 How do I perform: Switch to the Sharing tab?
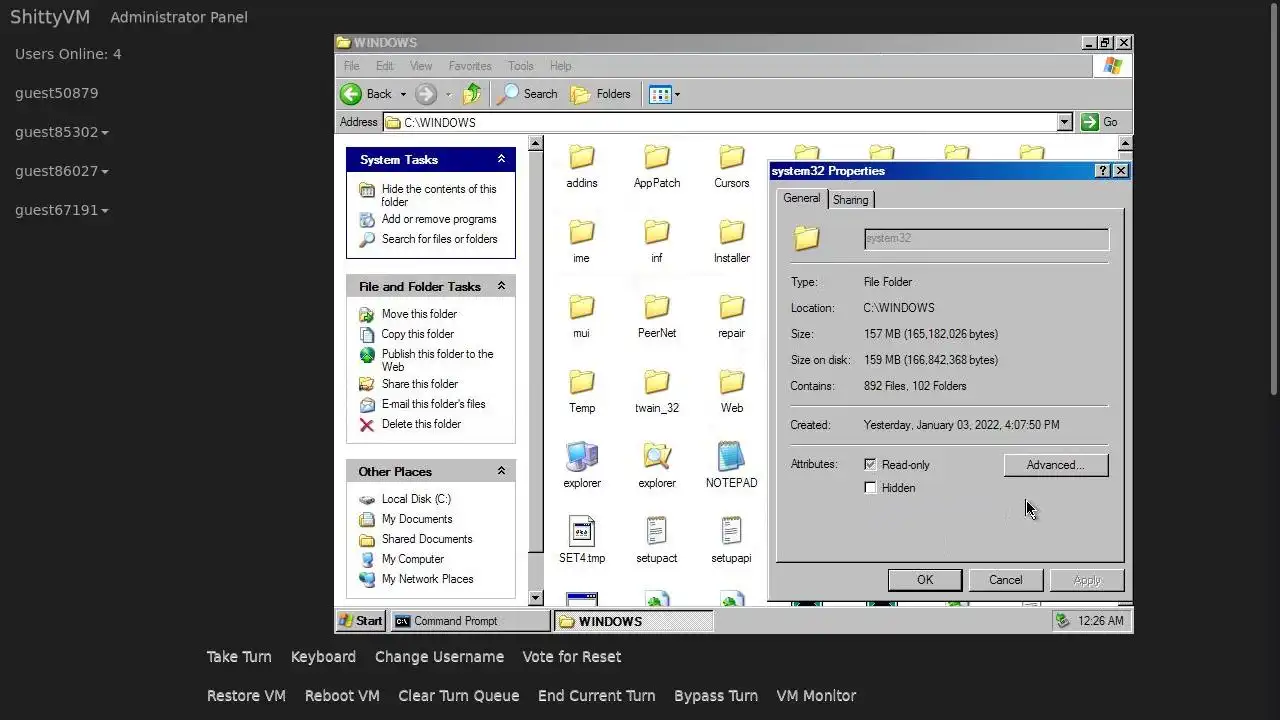(851, 200)
